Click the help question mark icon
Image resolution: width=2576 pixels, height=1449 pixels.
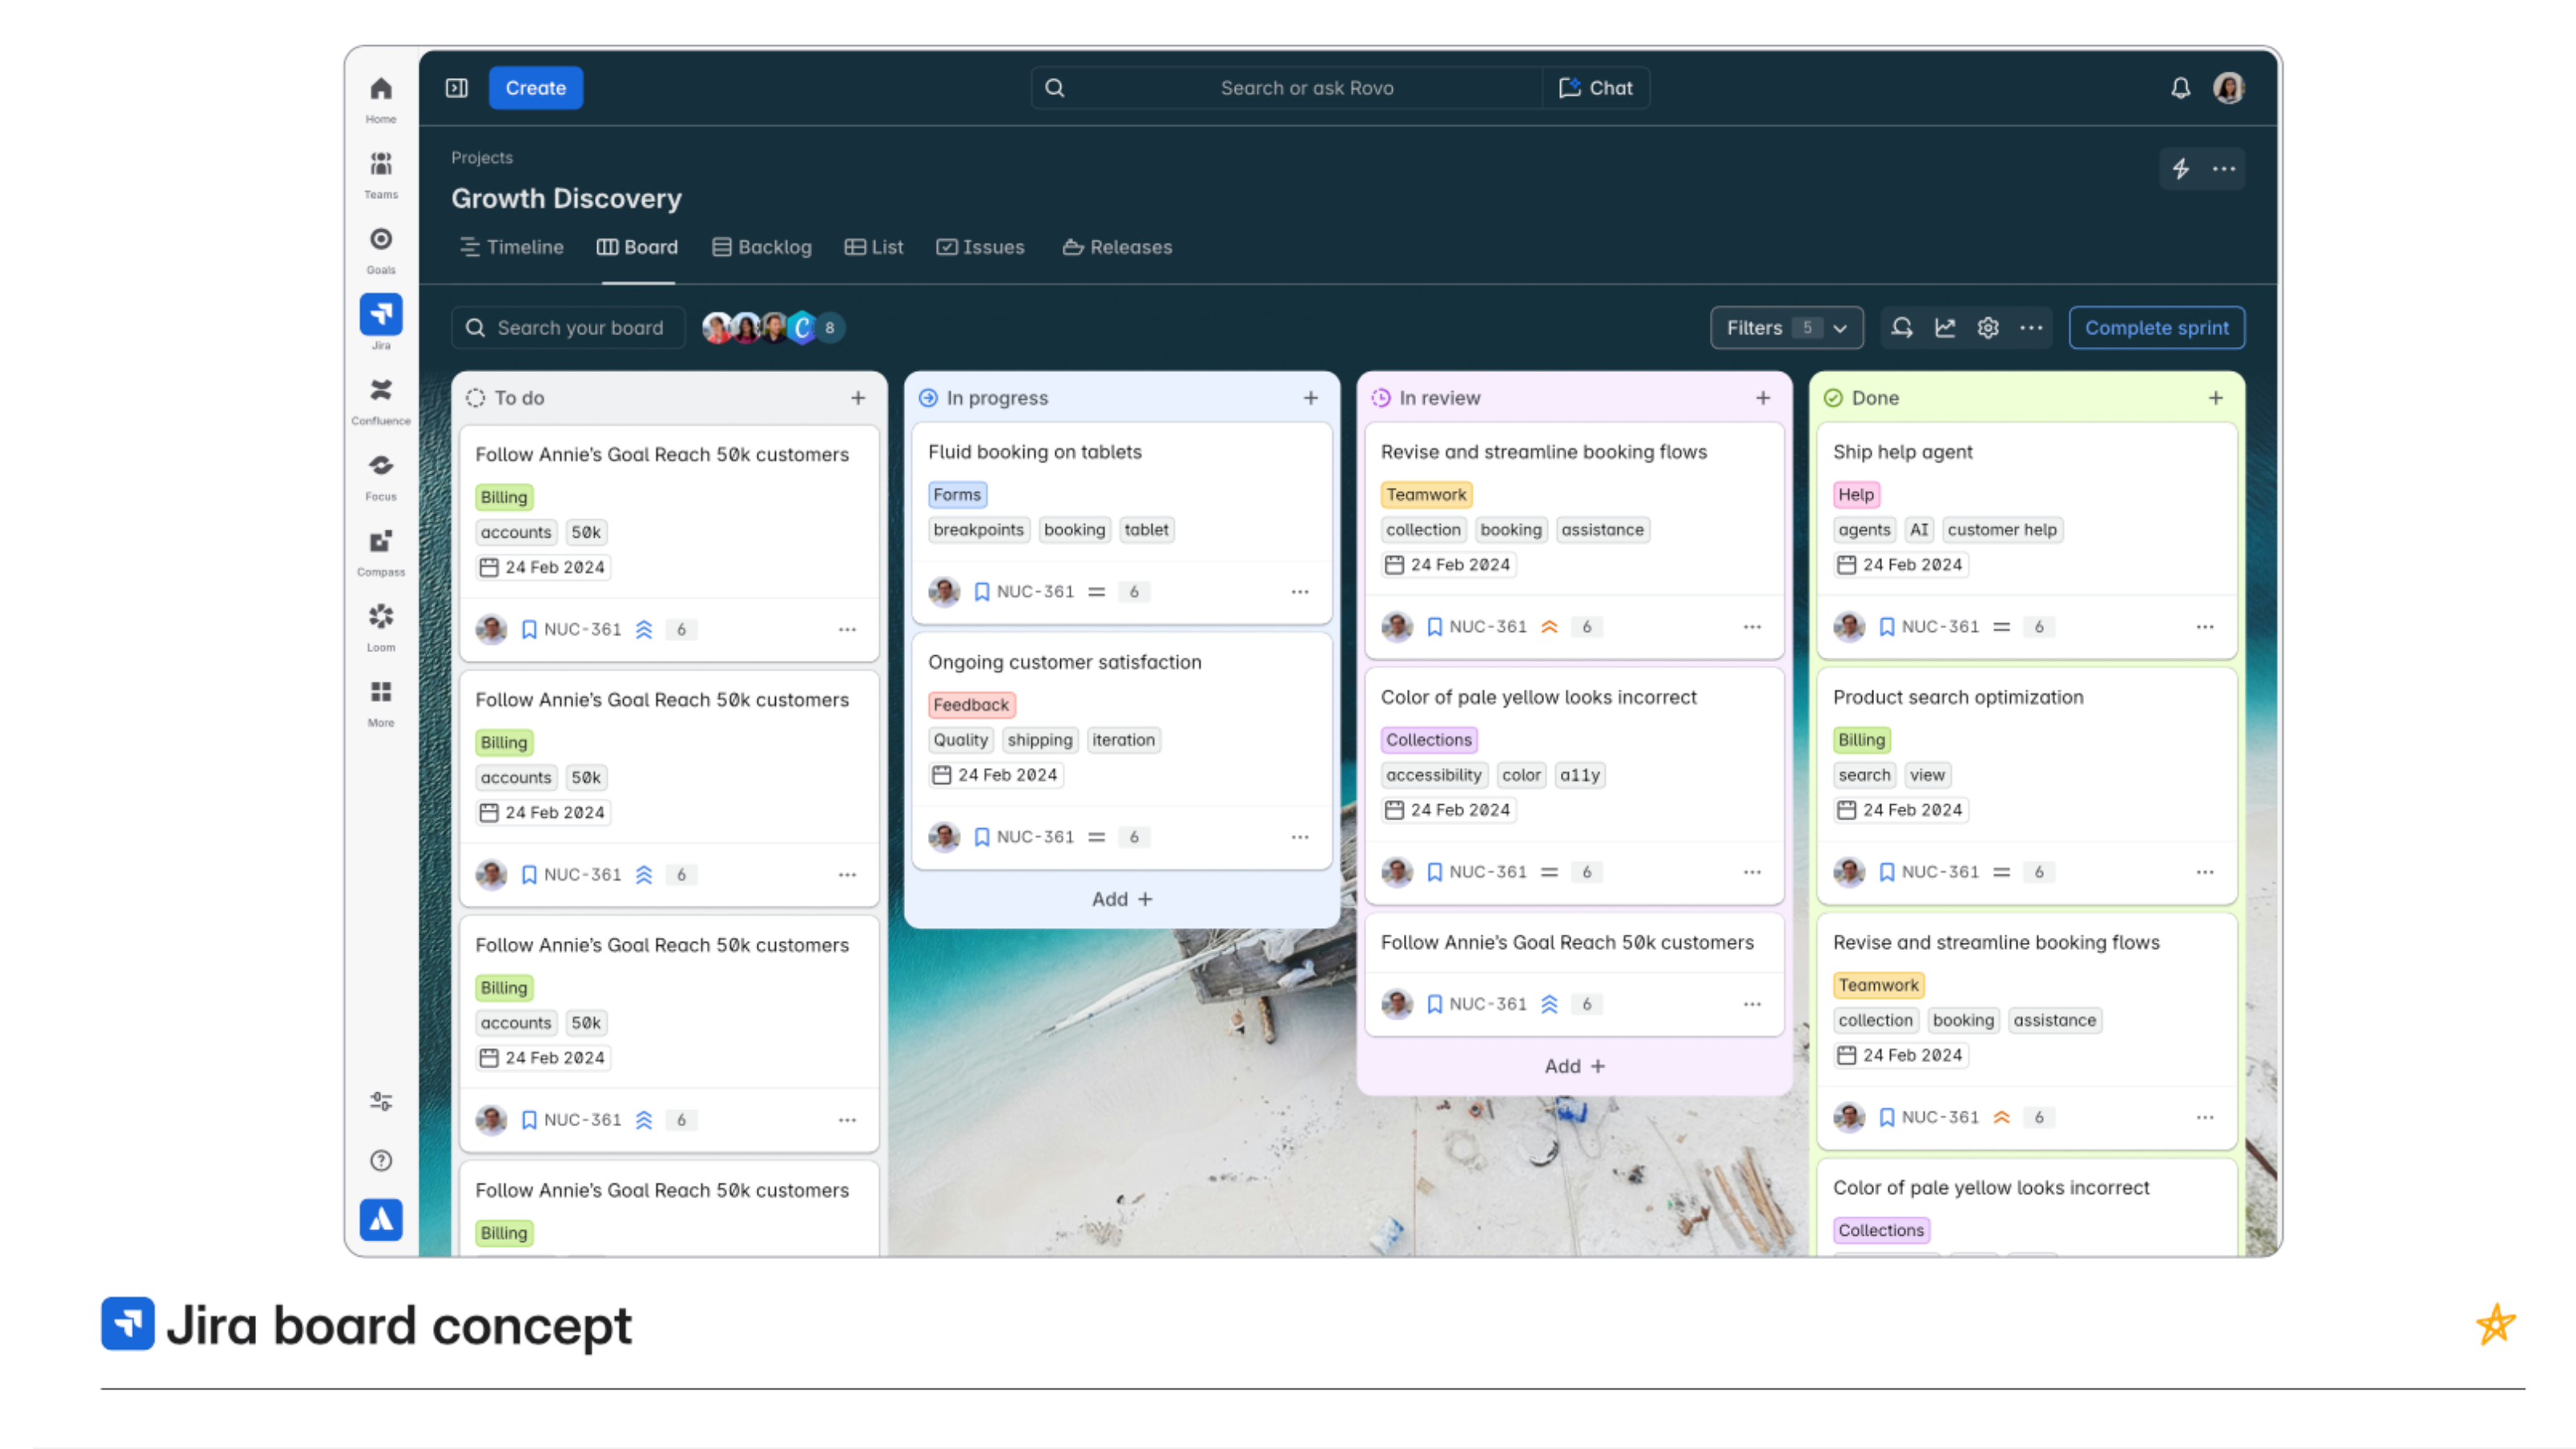381,1160
